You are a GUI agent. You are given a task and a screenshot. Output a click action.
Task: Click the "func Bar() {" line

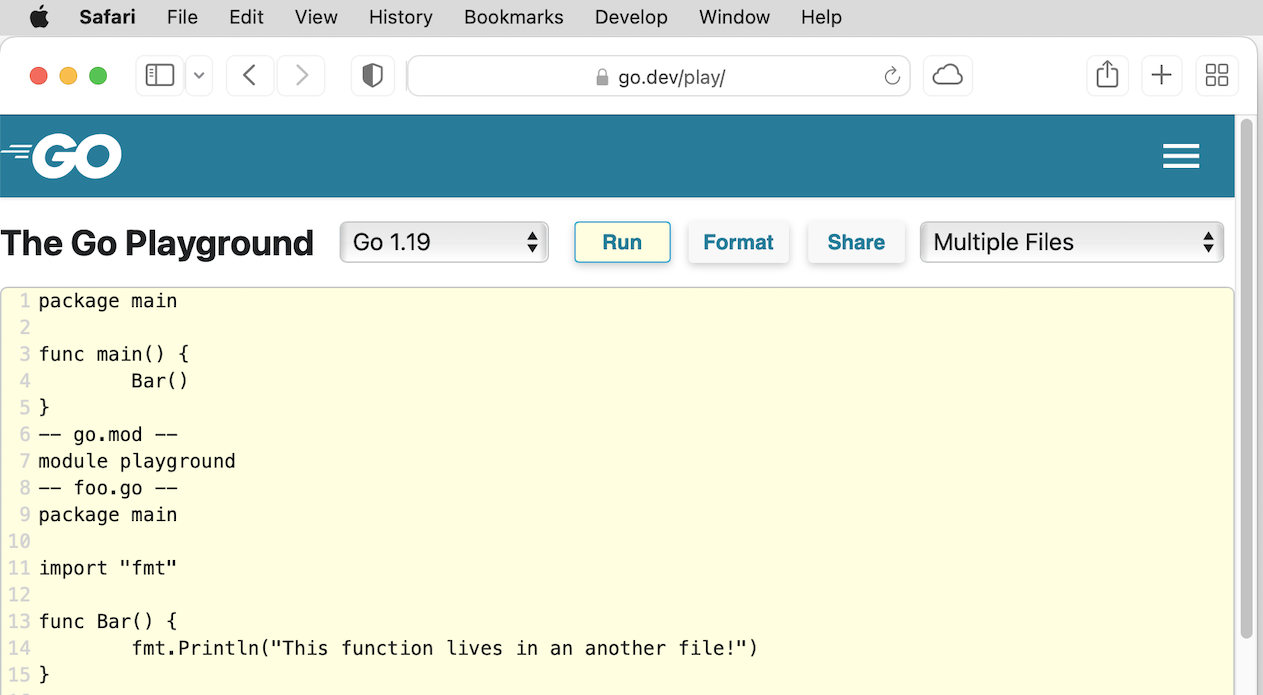108,621
